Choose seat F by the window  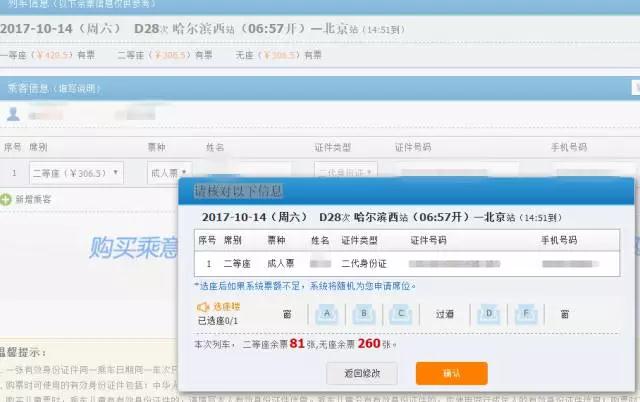pyautogui.click(x=525, y=314)
